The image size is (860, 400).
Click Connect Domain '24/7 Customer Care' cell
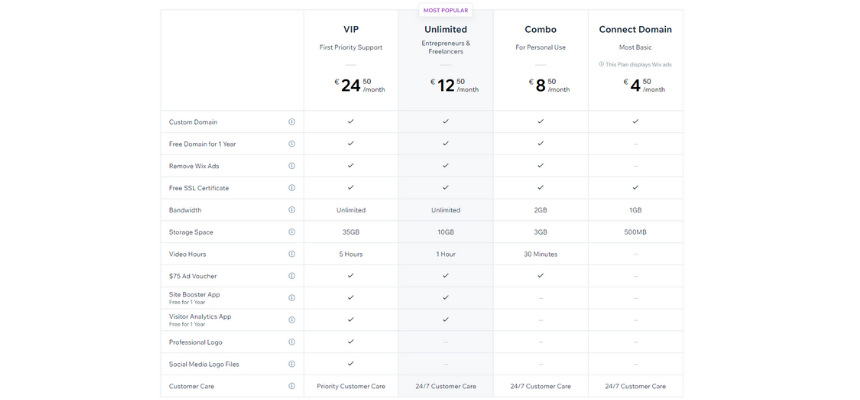pos(636,386)
